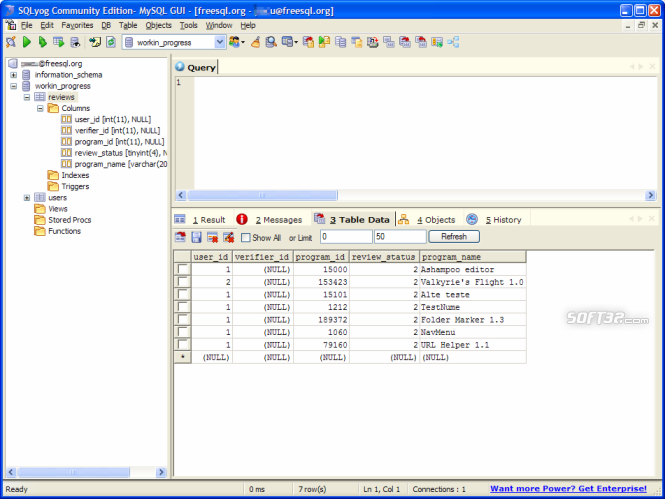
Task: Open the workin_progress database dropdown
Action: (x=219, y=42)
